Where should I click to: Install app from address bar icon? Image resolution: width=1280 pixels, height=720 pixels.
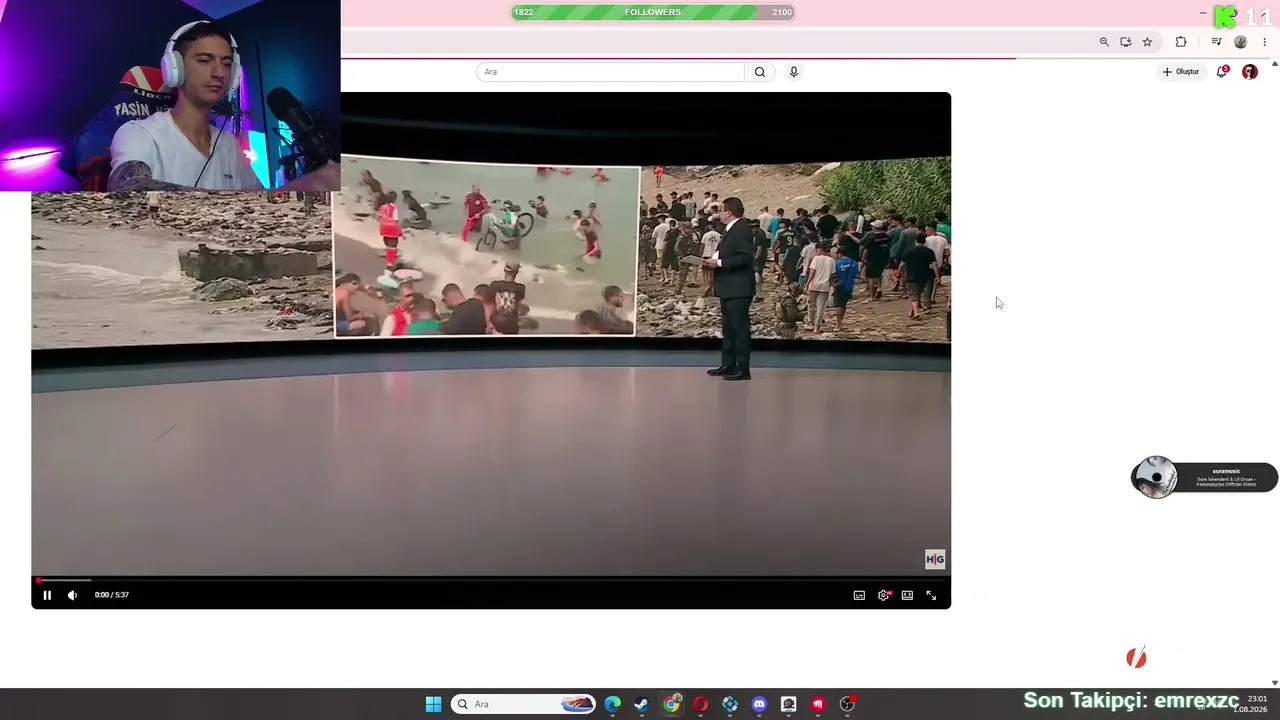(1126, 42)
